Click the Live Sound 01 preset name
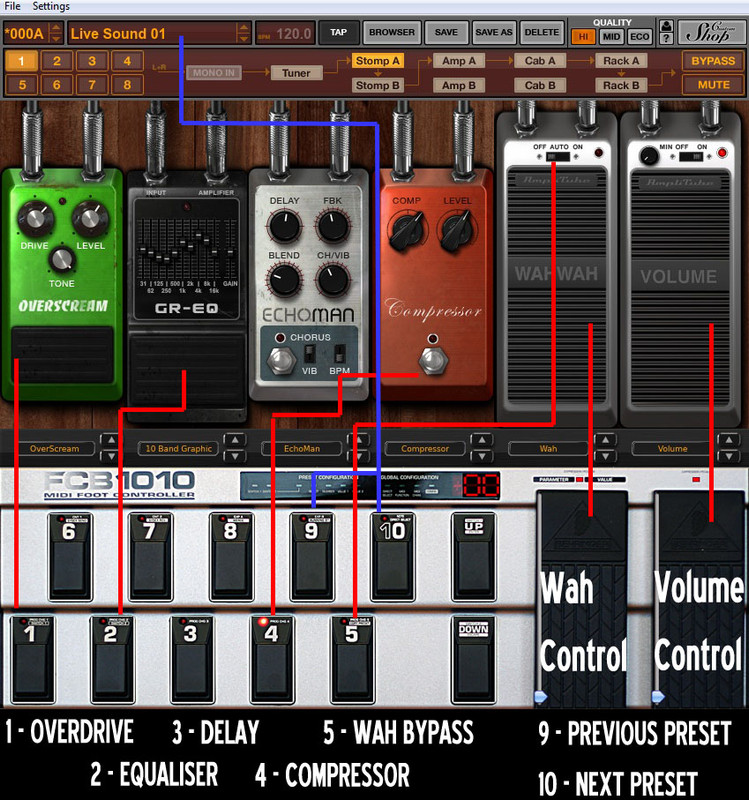Screen dimensions: 749x800 (118, 34)
